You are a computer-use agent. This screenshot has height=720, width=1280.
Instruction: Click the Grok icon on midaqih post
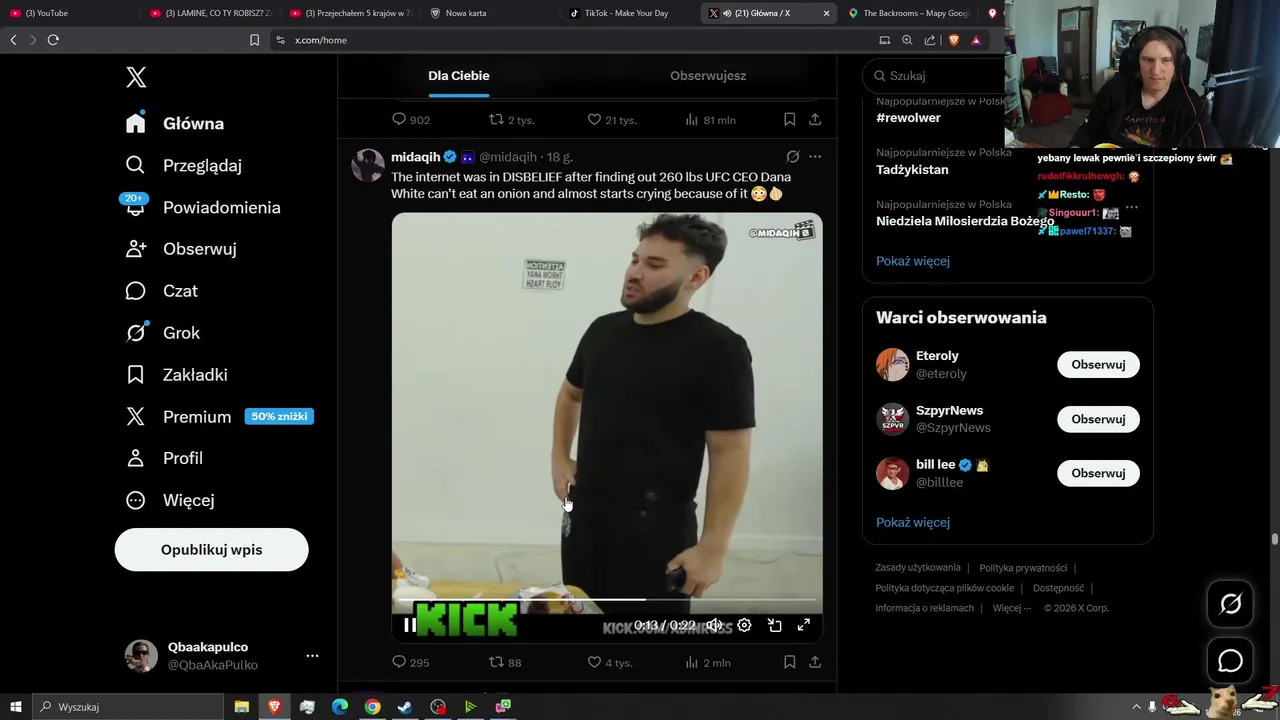pyautogui.click(x=793, y=157)
